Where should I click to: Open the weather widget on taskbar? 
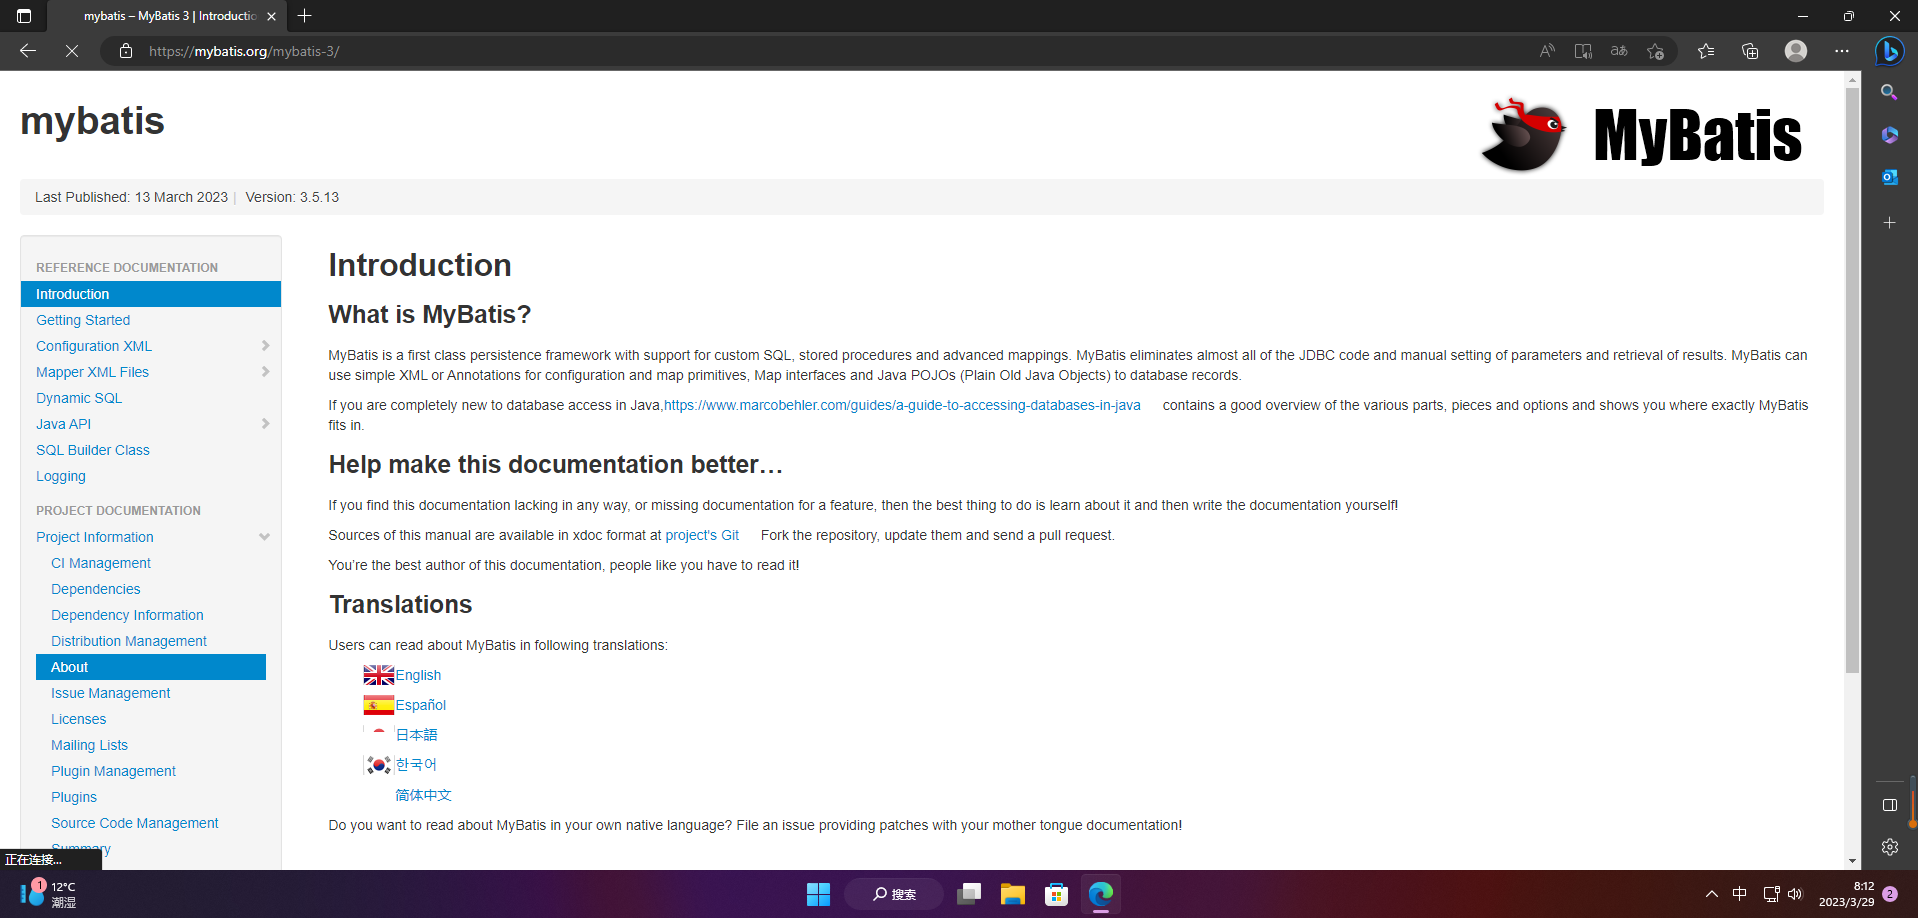tap(48, 894)
